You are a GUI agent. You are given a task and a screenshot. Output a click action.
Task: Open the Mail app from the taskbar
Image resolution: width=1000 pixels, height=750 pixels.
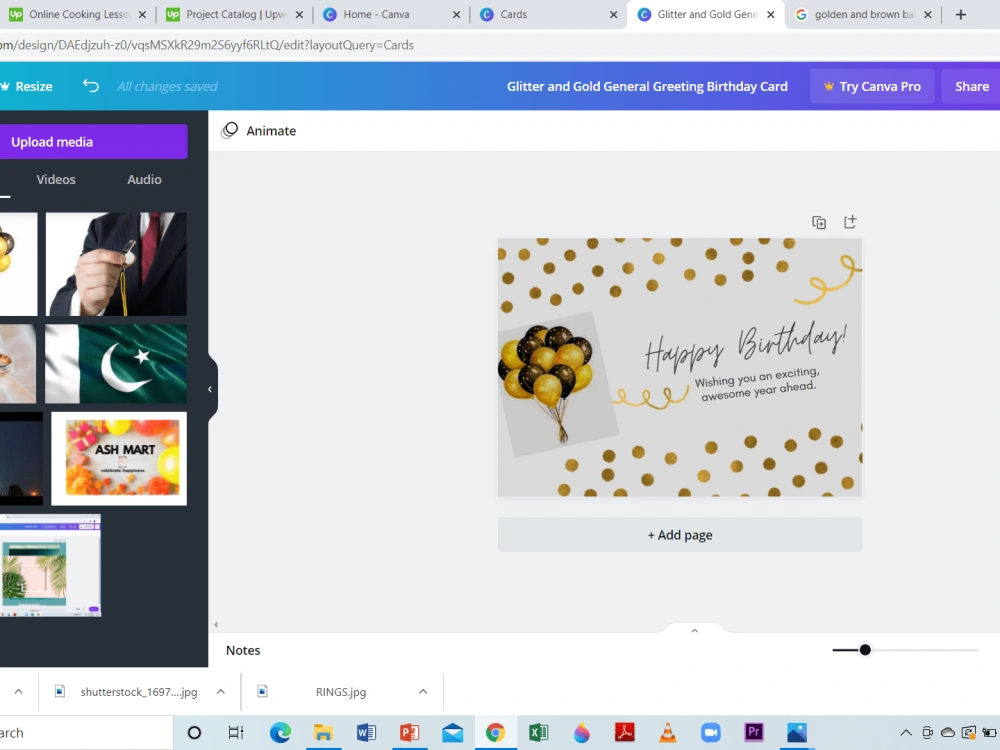pos(452,733)
